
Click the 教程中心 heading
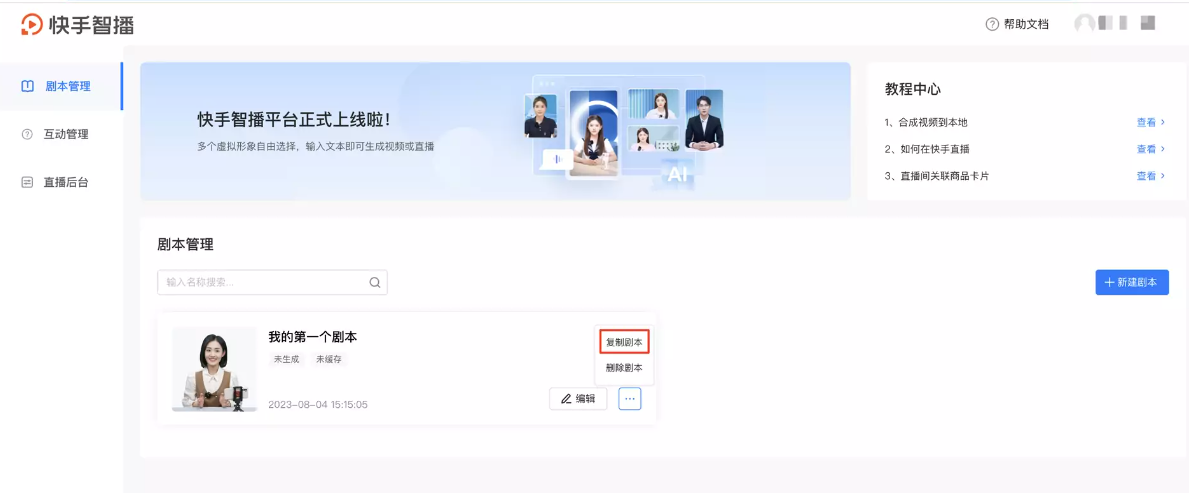(913, 89)
